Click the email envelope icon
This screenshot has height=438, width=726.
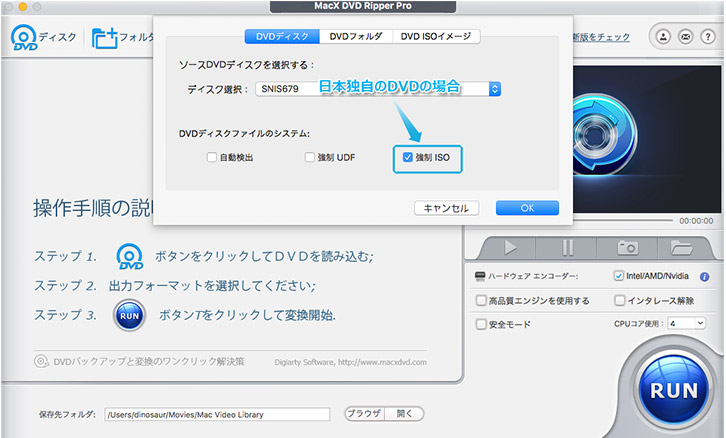coord(686,37)
